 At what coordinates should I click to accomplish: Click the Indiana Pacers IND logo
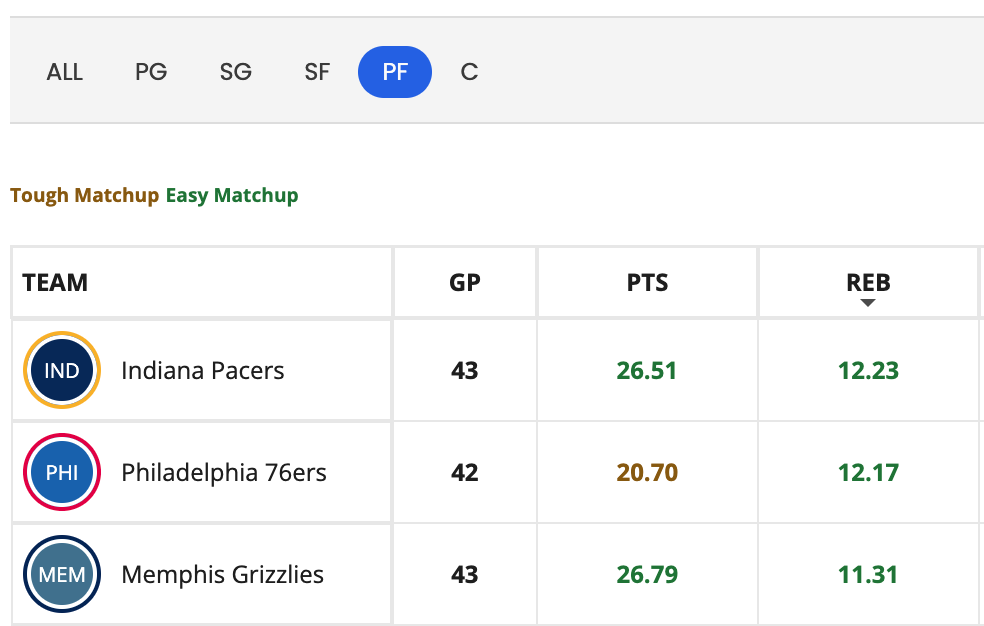click(x=62, y=370)
